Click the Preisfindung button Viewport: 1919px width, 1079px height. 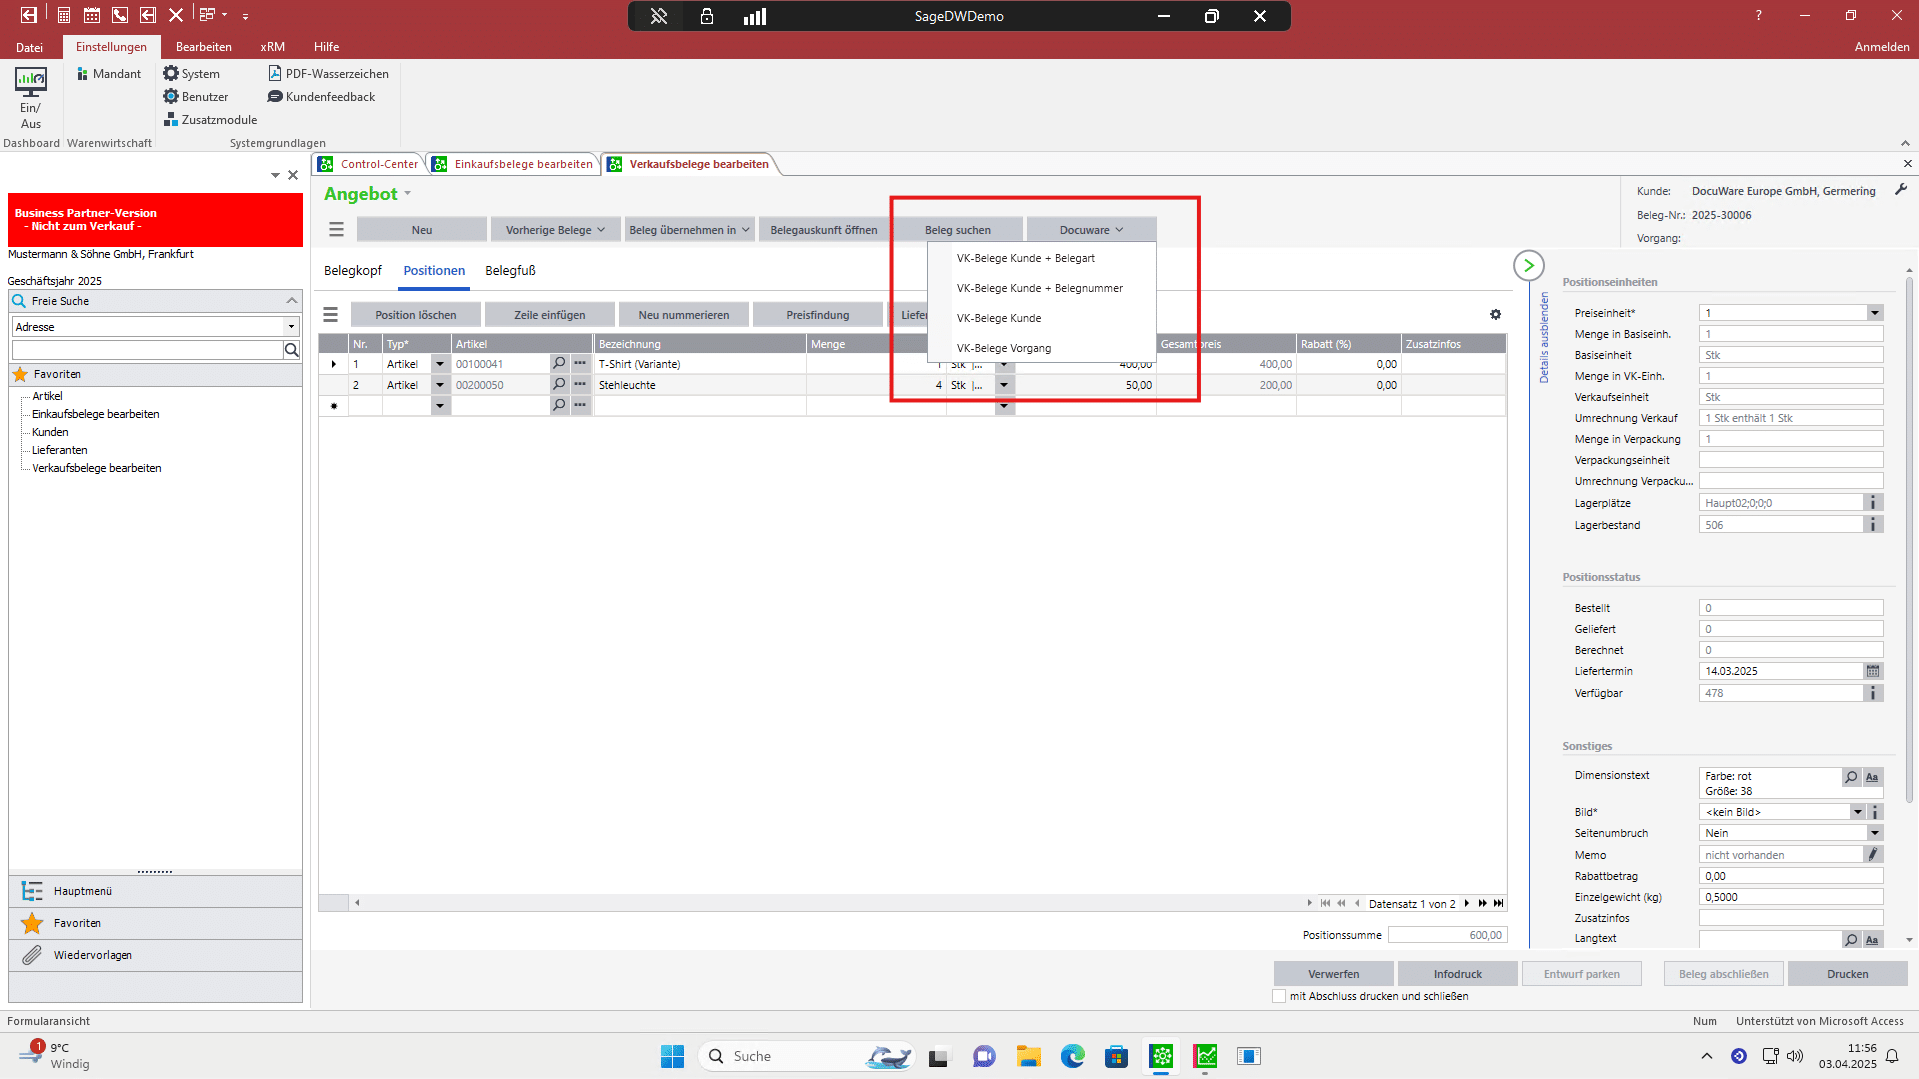coord(817,315)
